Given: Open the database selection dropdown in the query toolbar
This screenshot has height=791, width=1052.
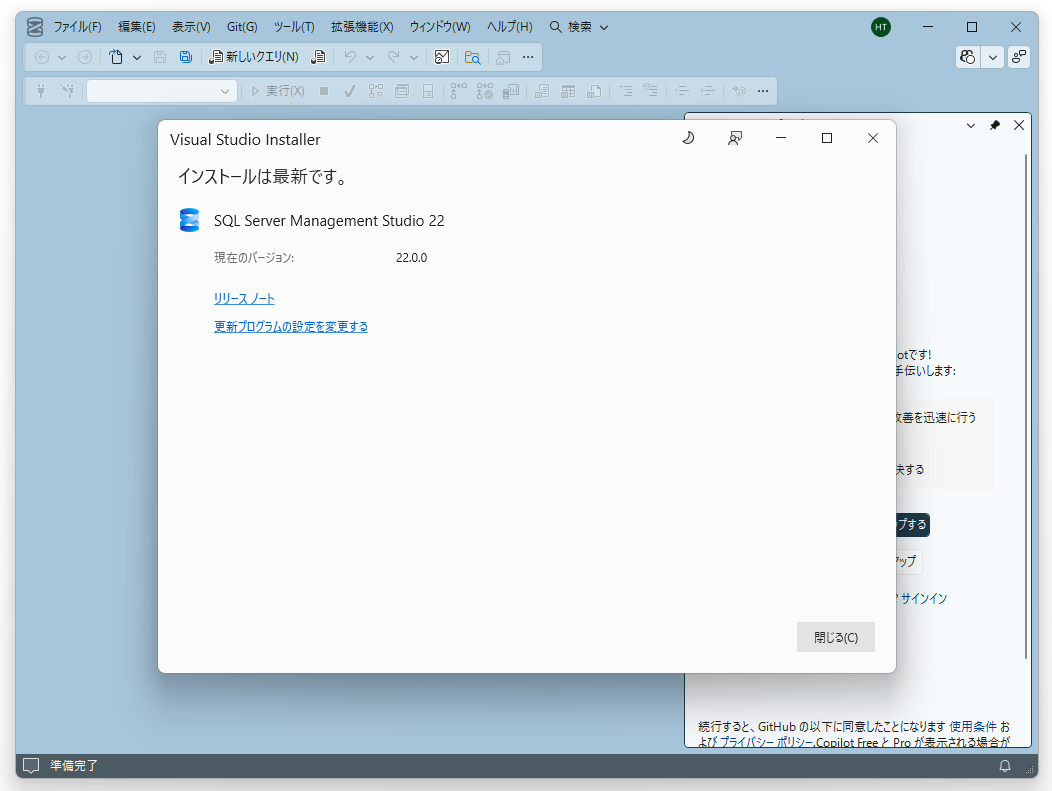Looking at the screenshot, I should click(x=226, y=91).
